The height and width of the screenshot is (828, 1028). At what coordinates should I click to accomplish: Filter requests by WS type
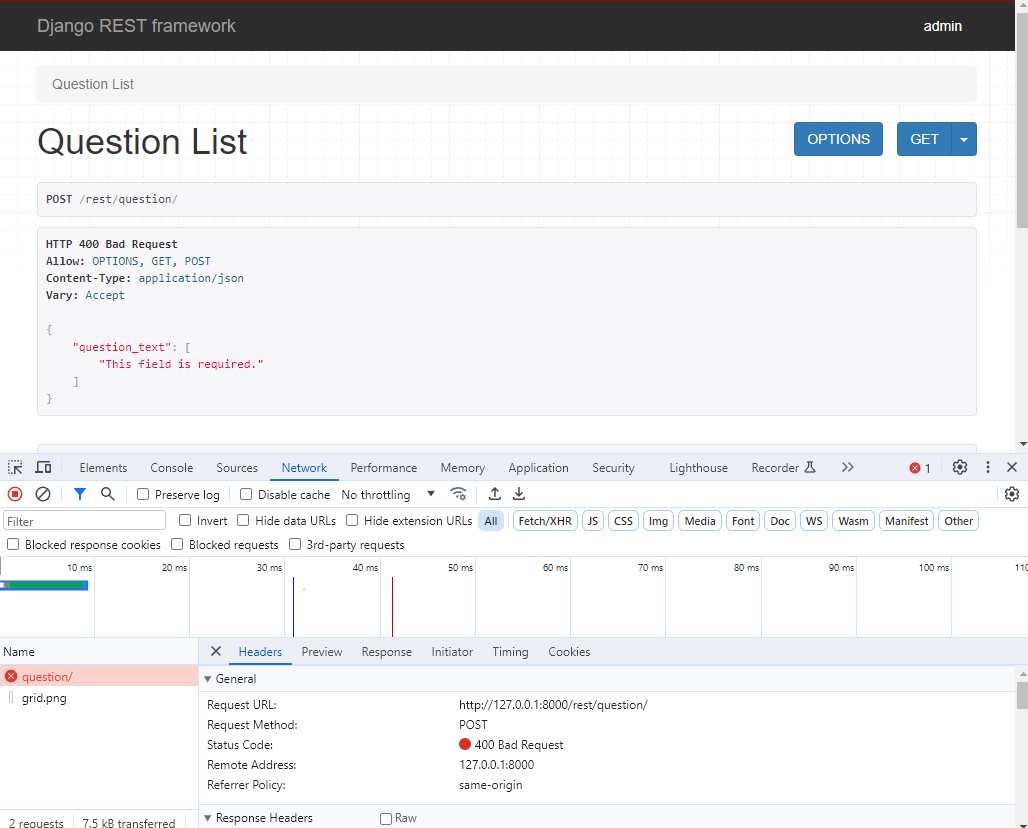coord(814,521)
